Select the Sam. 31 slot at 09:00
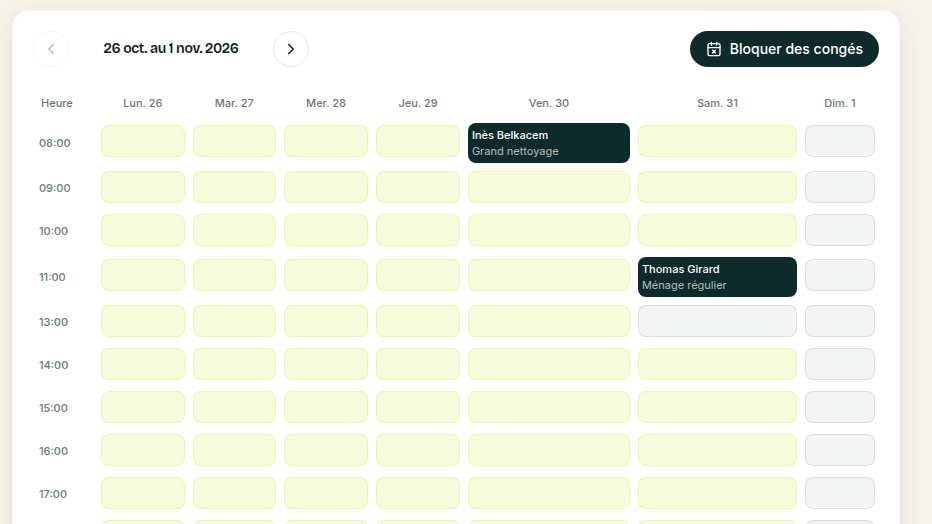Viewport: 932px width, 524px height. [x=717, y=187]
